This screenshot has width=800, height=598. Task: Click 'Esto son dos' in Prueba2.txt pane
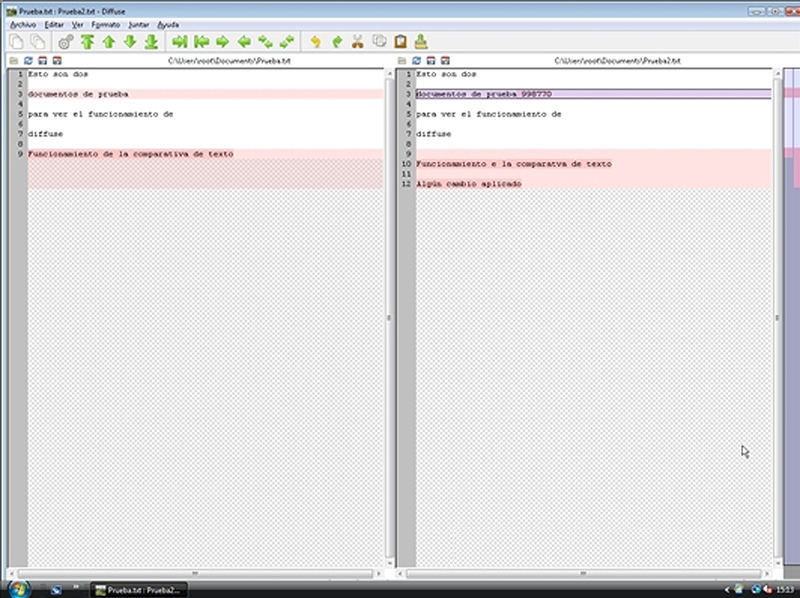pos(446,74)
